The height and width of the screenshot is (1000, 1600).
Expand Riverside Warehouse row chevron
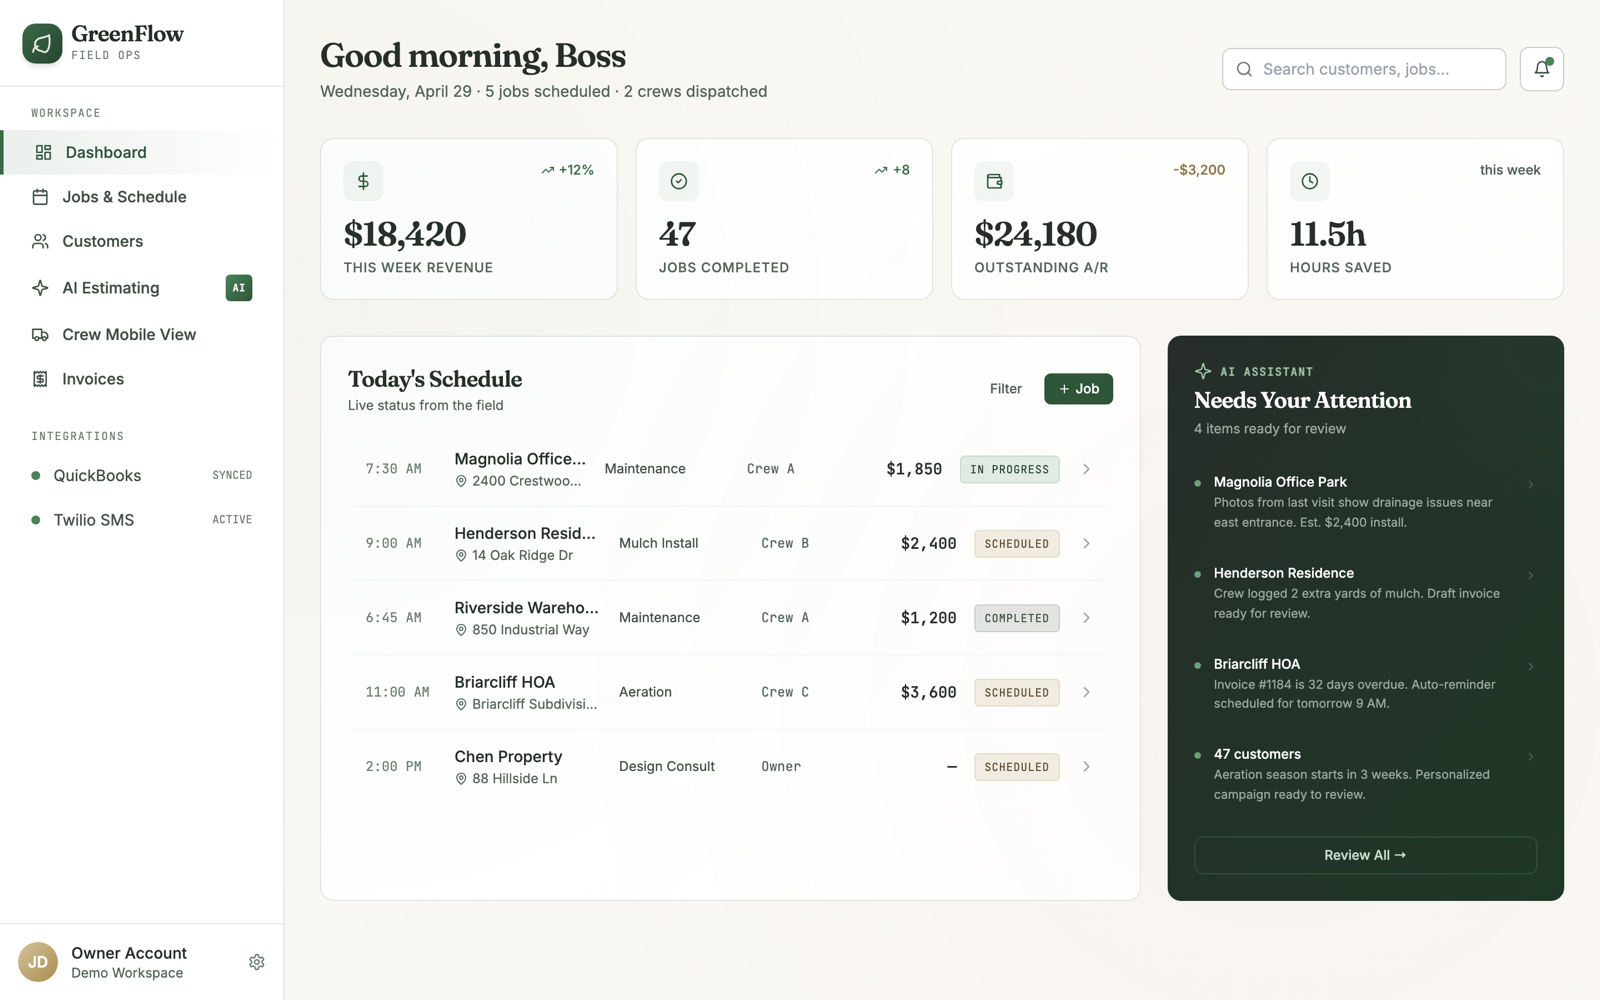[x=1086, y=618]
